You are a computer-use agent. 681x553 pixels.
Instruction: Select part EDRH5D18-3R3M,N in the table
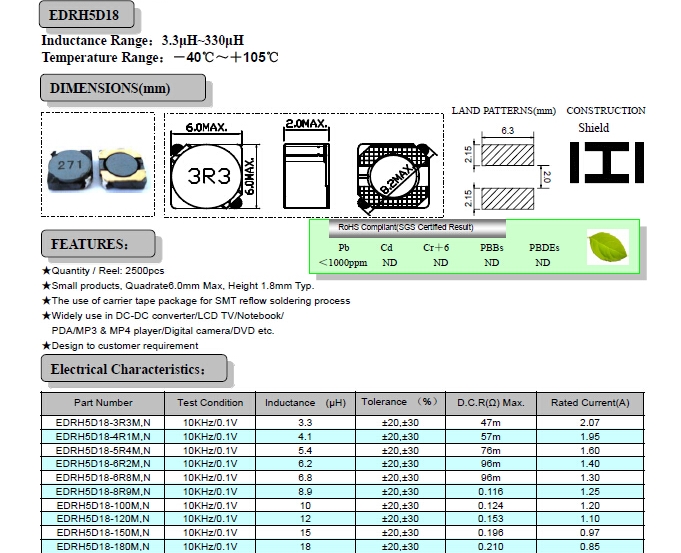point(103,424)
